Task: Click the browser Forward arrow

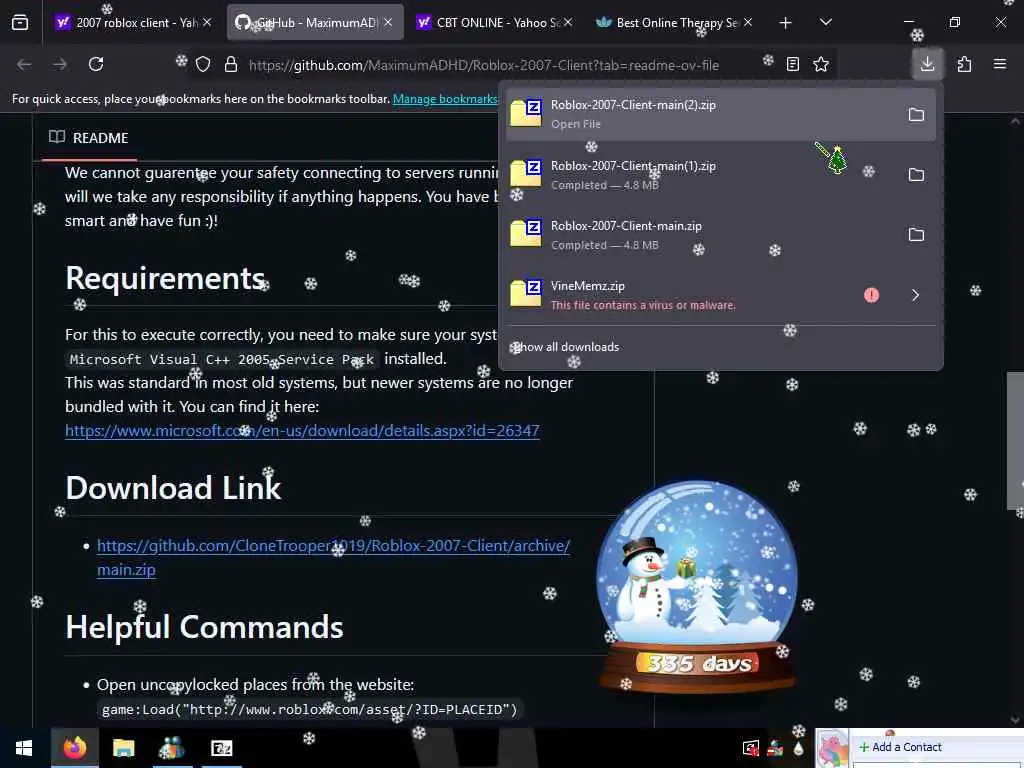Action: [60, 64]
